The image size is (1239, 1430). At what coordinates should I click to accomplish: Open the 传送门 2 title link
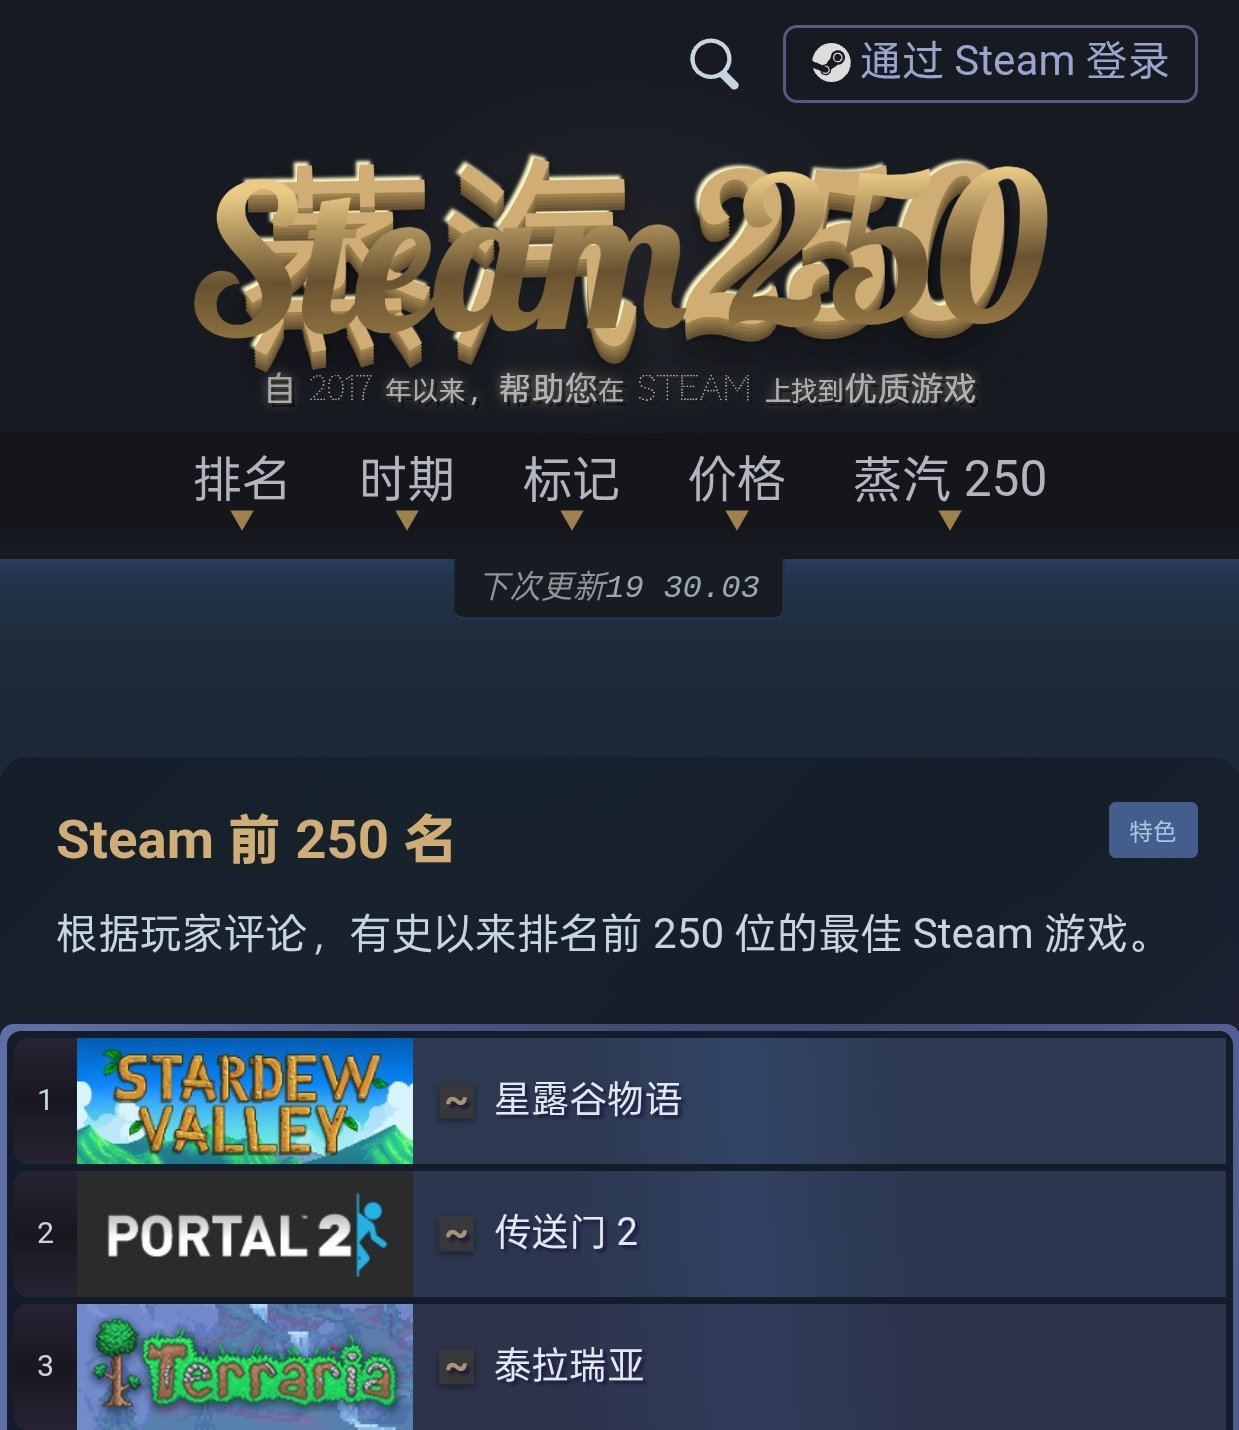click(x=566, y=1233)
